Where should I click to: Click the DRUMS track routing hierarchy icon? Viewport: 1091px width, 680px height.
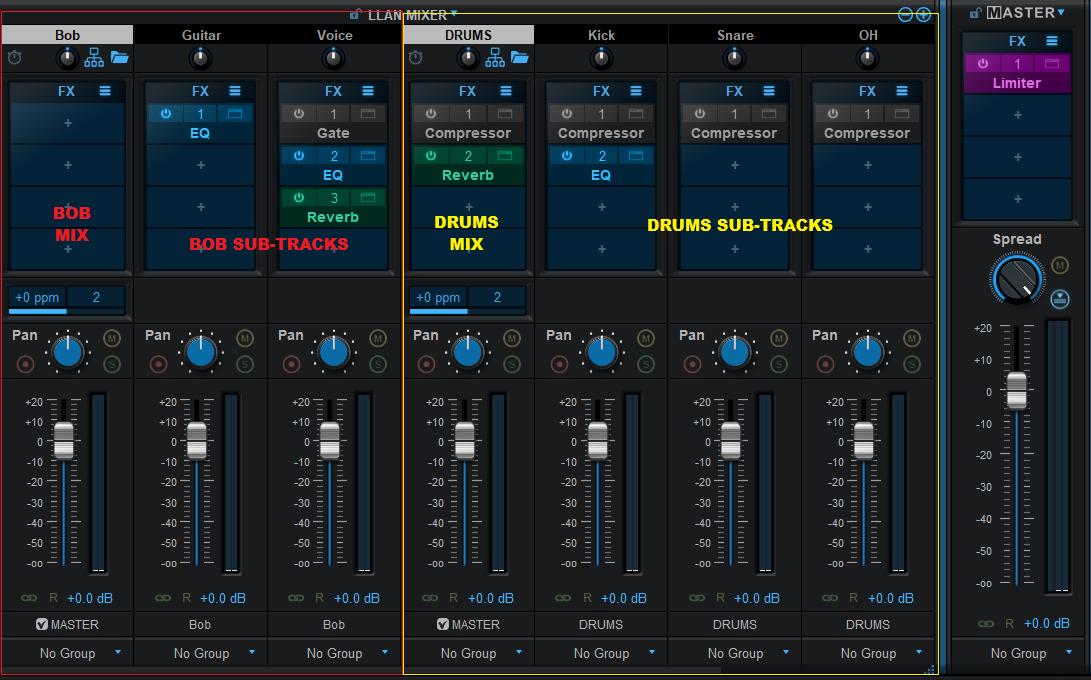[494, 58]
